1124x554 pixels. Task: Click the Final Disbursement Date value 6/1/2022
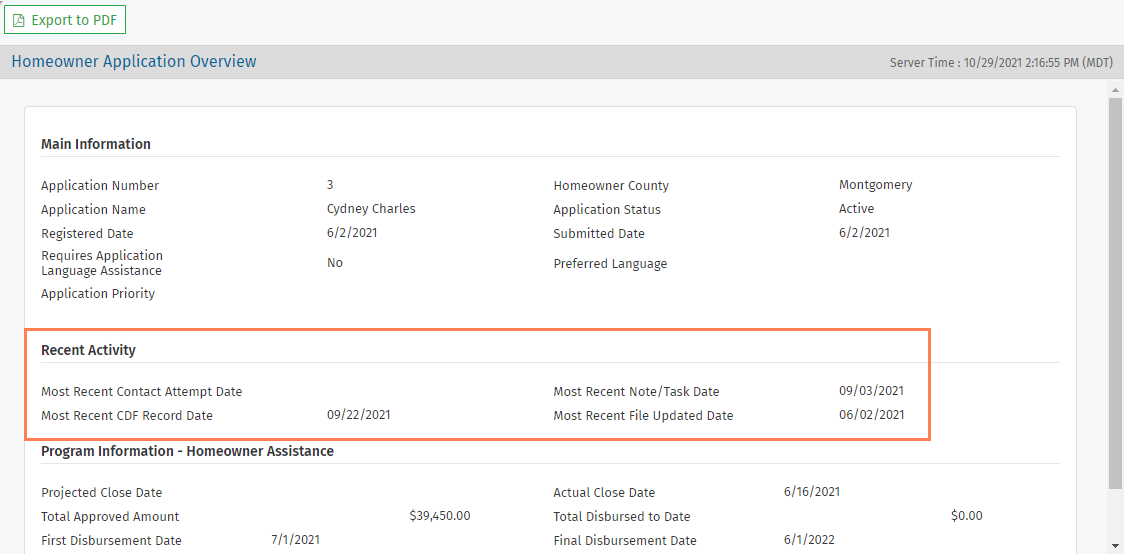coord(808,540)
